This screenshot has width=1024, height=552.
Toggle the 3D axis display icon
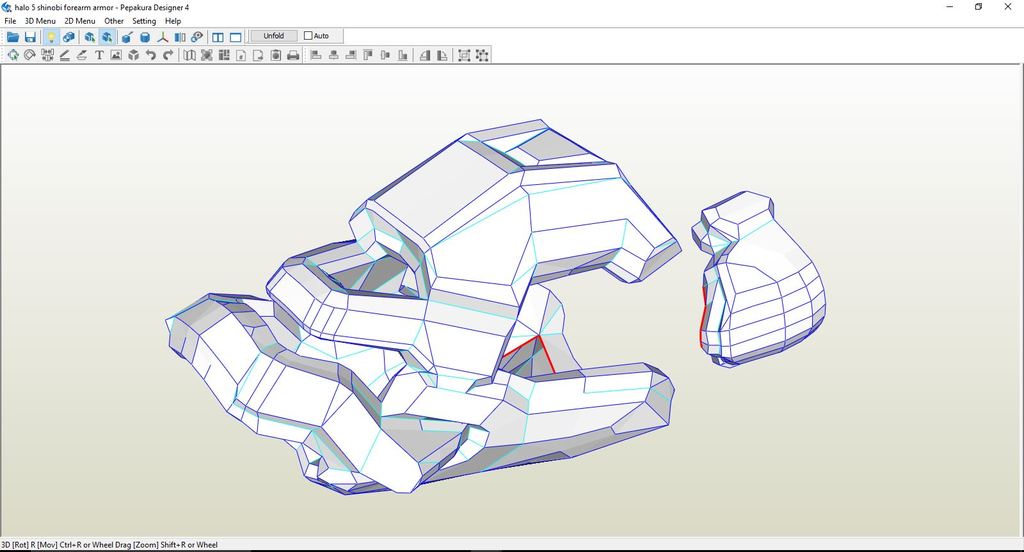(163, 37)
